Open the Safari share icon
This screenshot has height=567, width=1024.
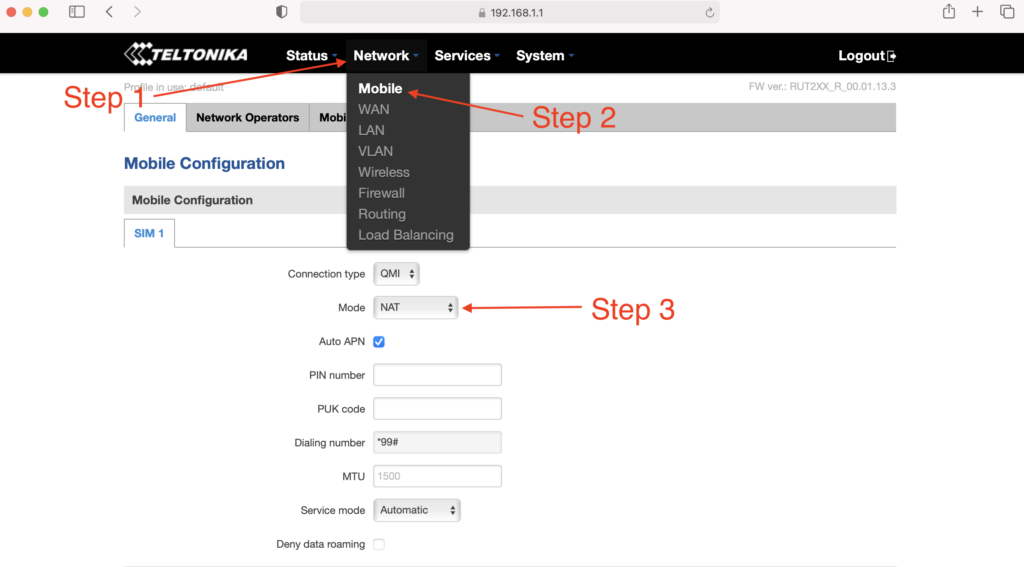(948, 12)
